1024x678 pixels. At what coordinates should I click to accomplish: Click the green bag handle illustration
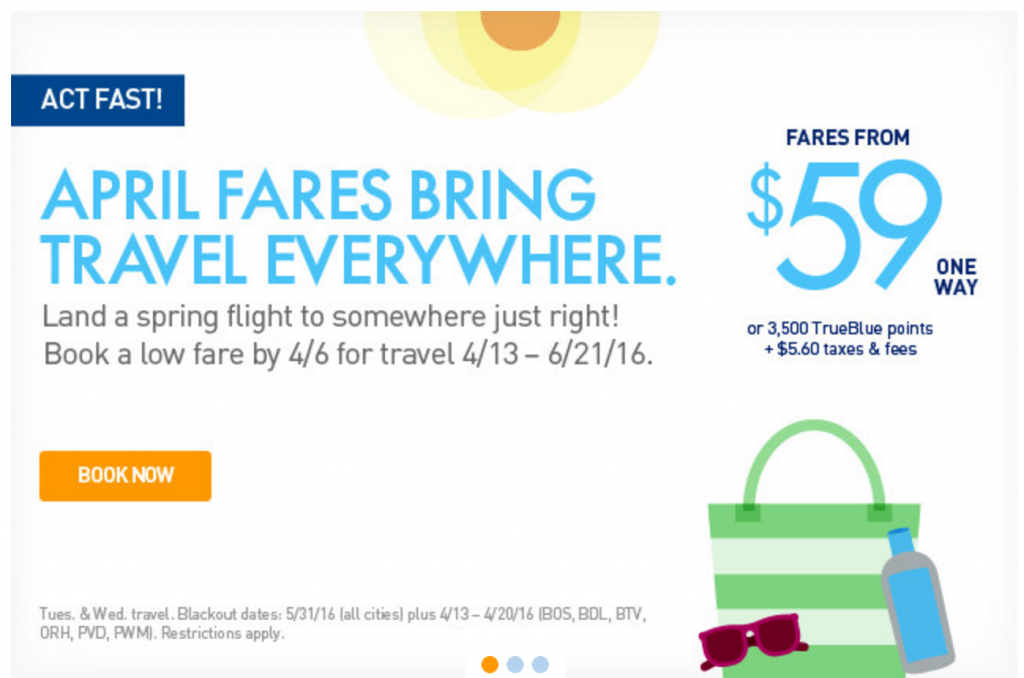[x=814, y=464]
